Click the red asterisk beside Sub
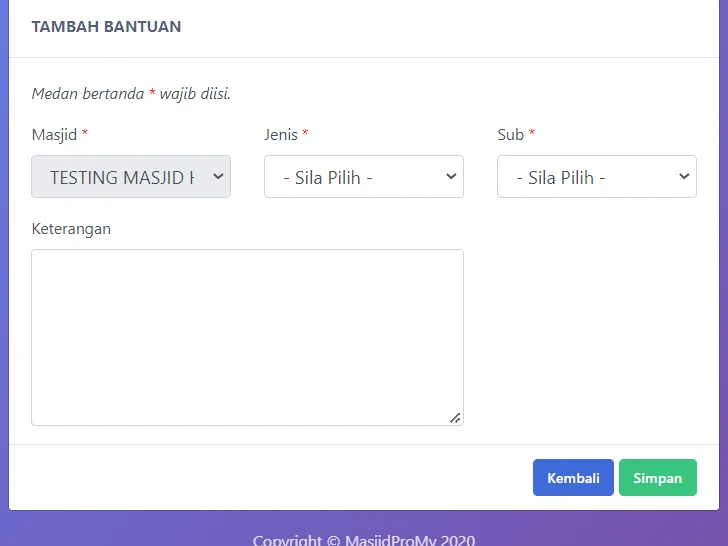728x546 pixels. tap(532, 135)
